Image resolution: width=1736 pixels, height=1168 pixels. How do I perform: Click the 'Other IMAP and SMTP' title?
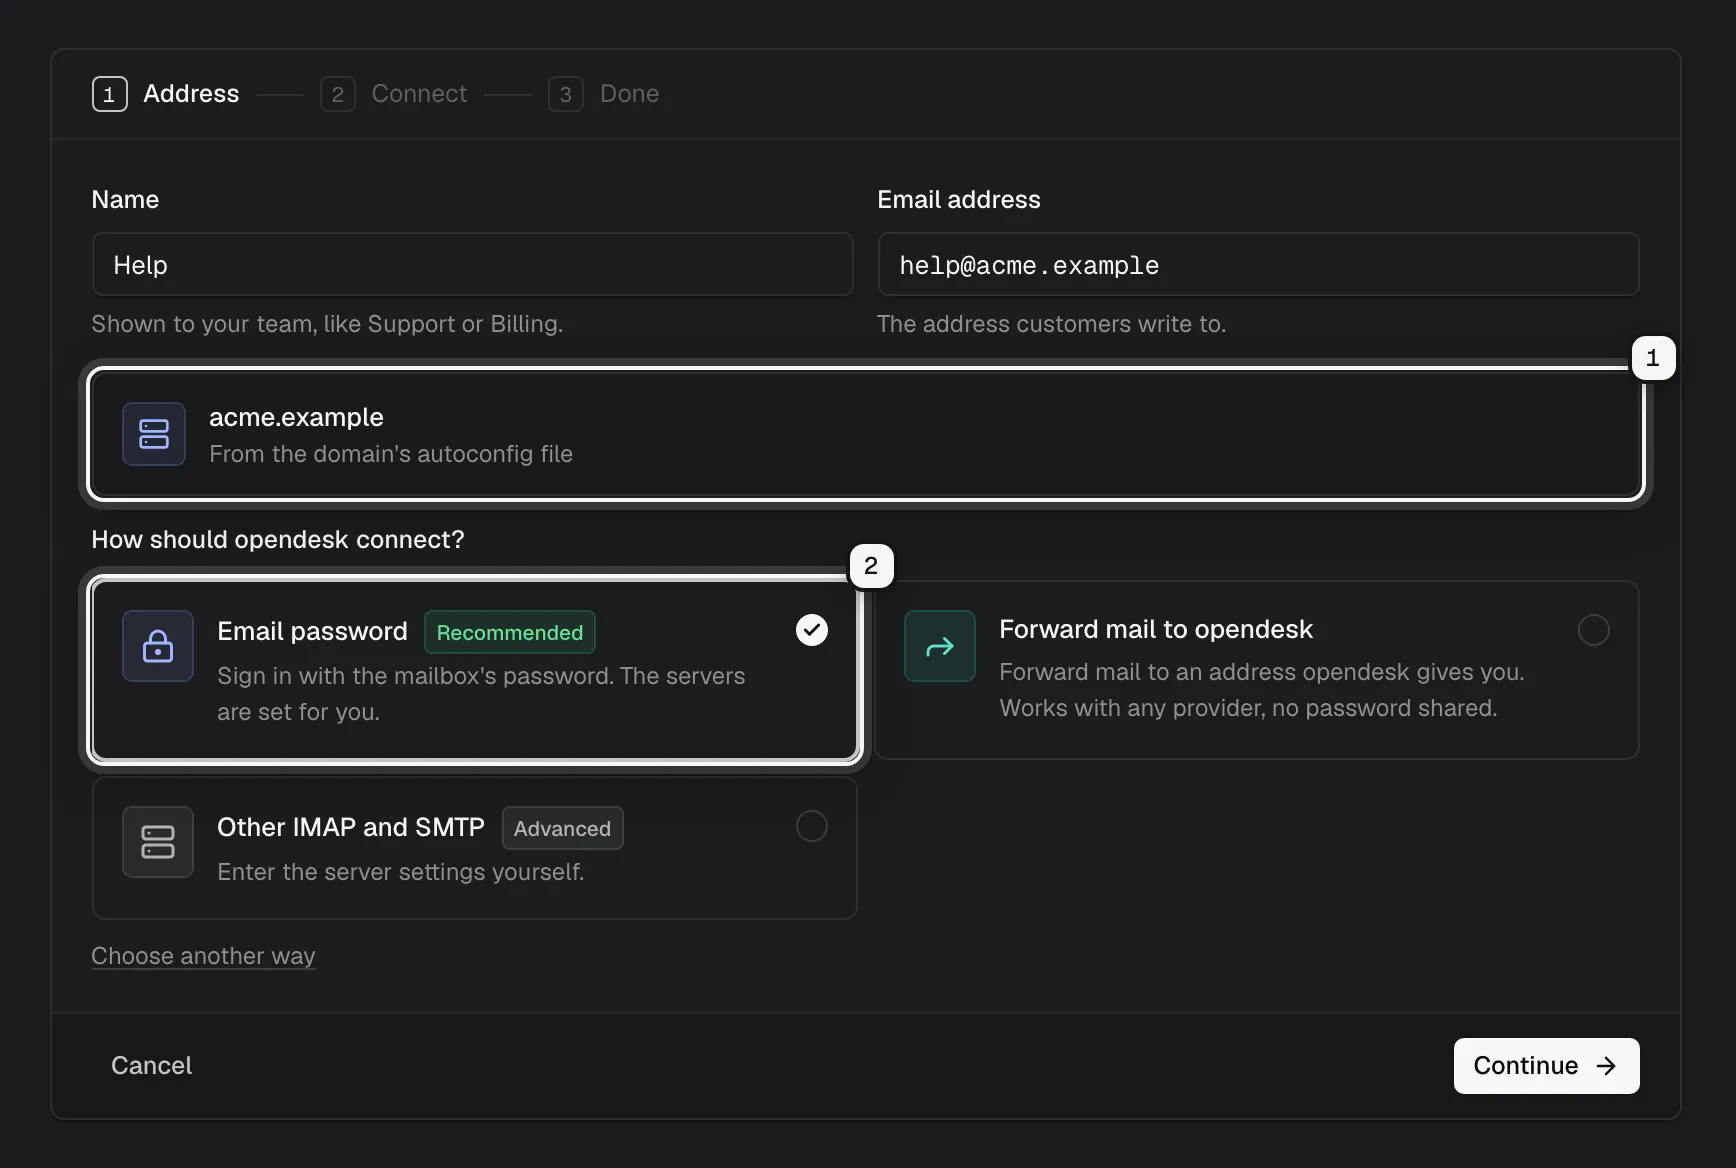[351, 827]
